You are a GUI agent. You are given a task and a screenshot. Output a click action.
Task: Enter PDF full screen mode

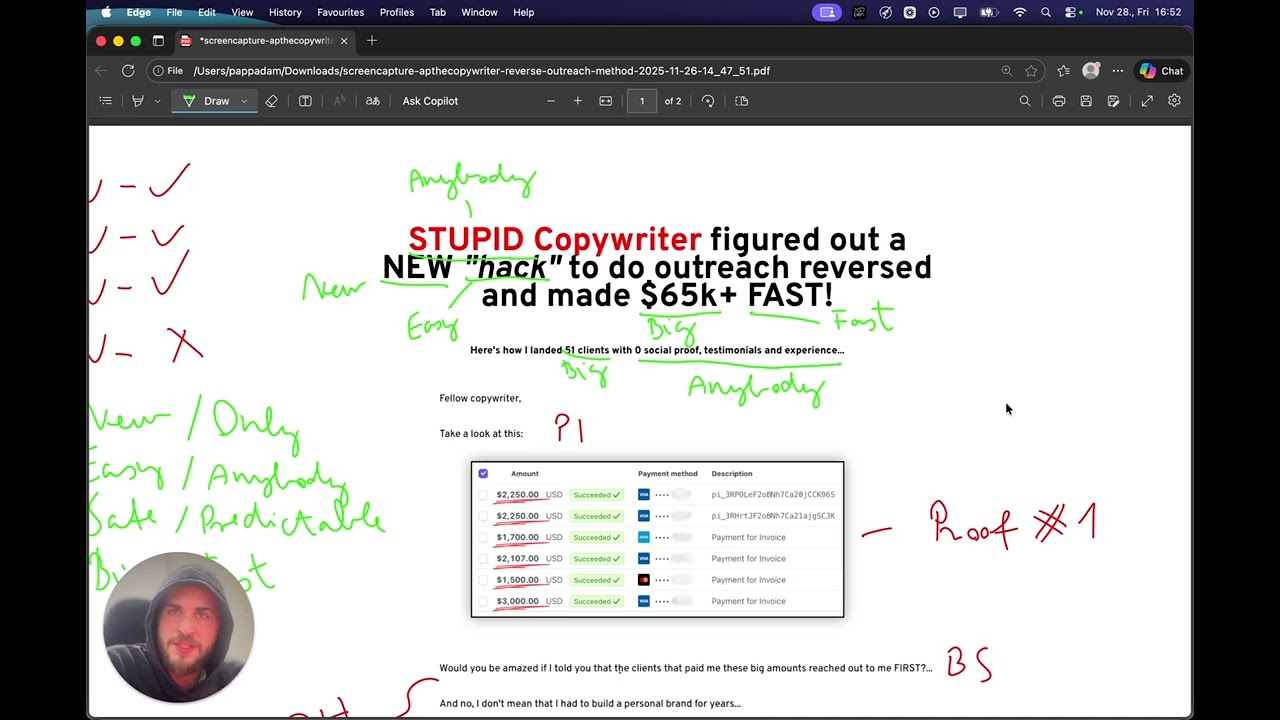tap(1147, 101)
